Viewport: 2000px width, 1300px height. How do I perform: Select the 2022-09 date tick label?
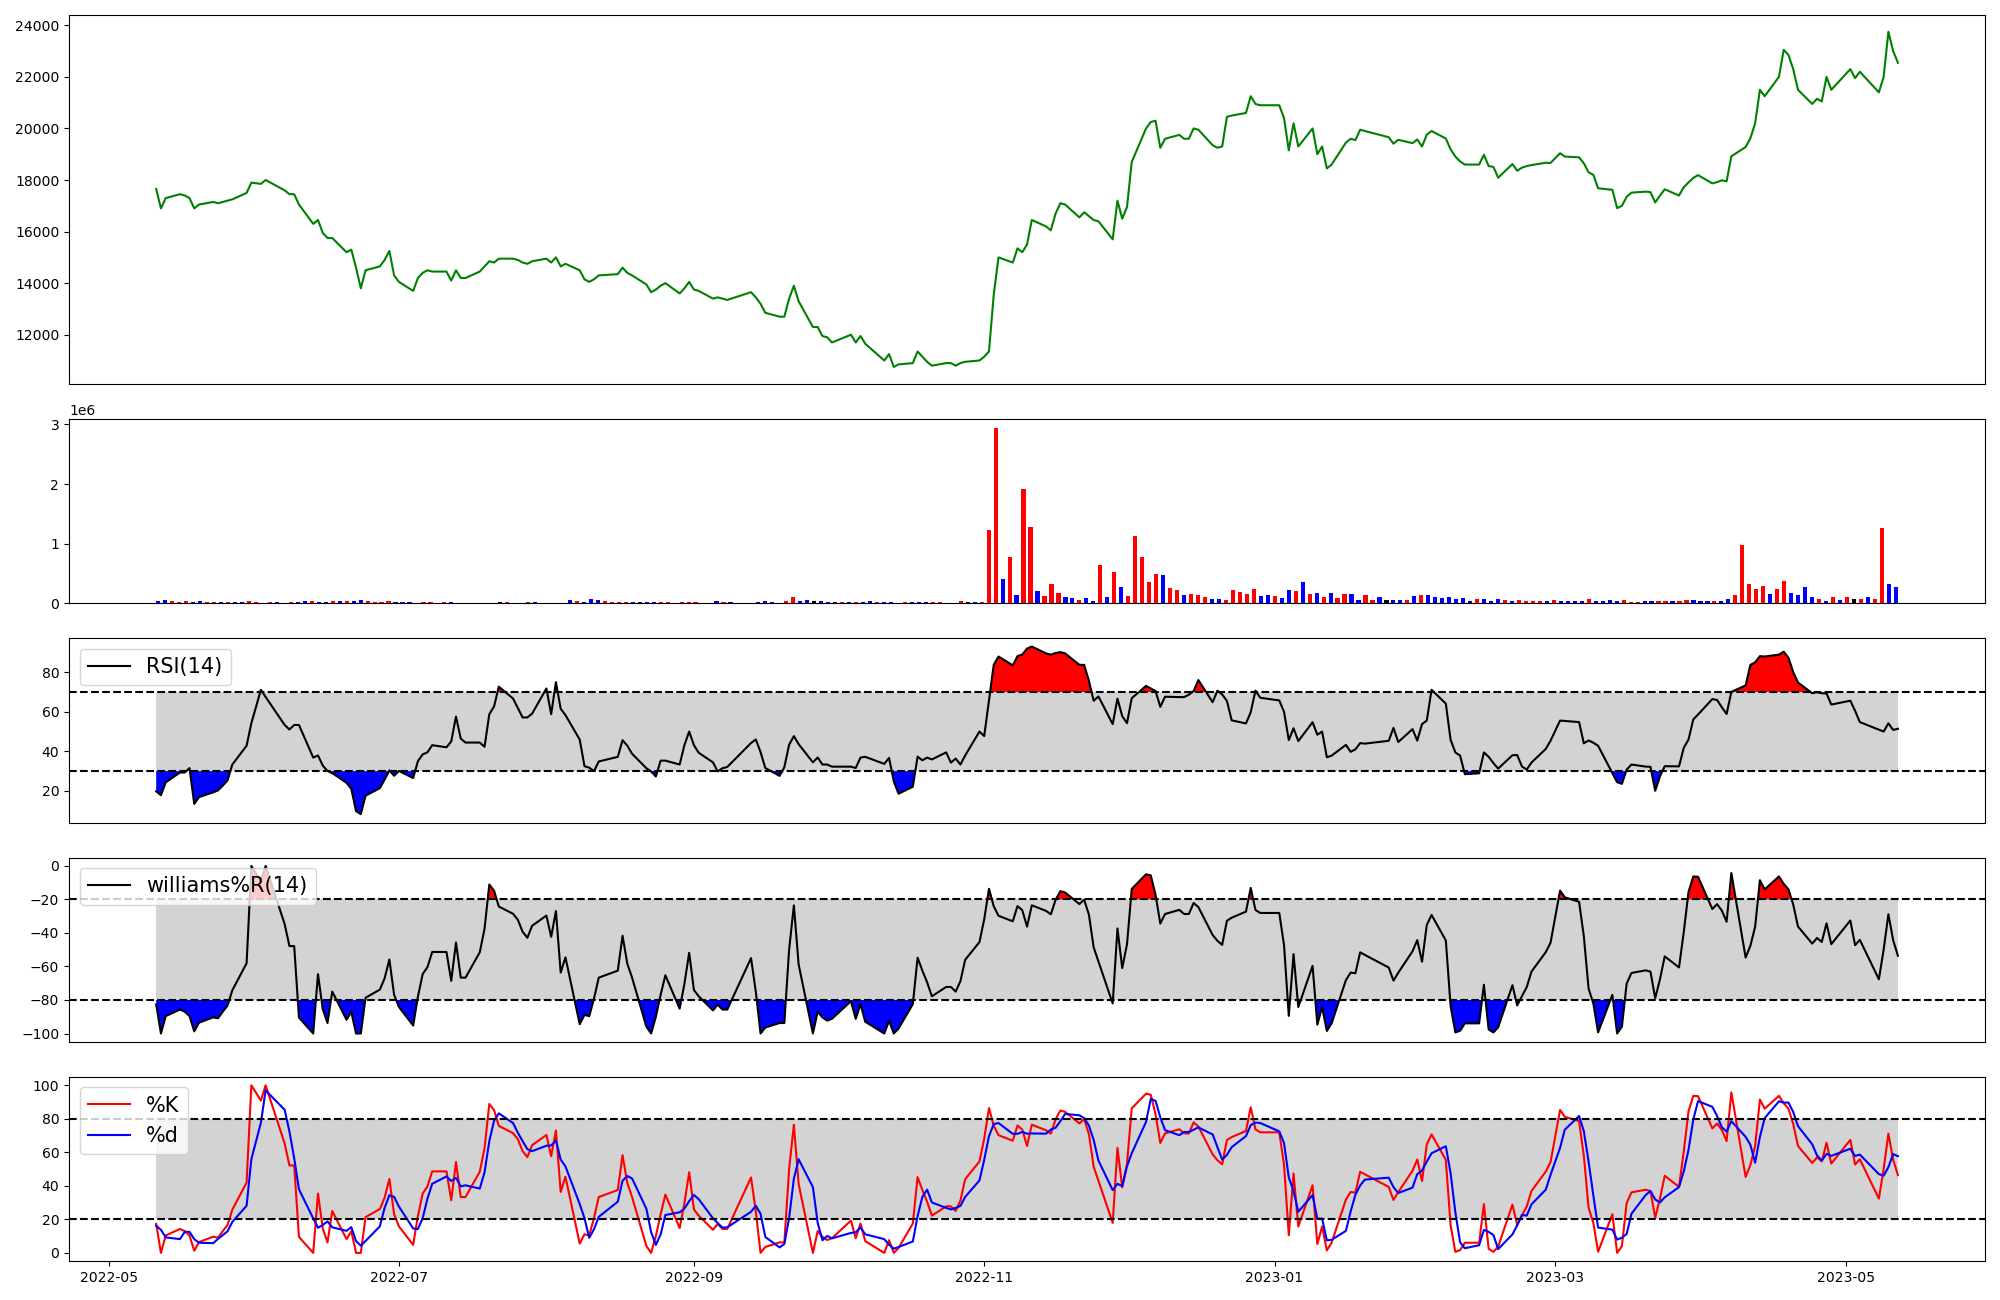(693, 1277)
